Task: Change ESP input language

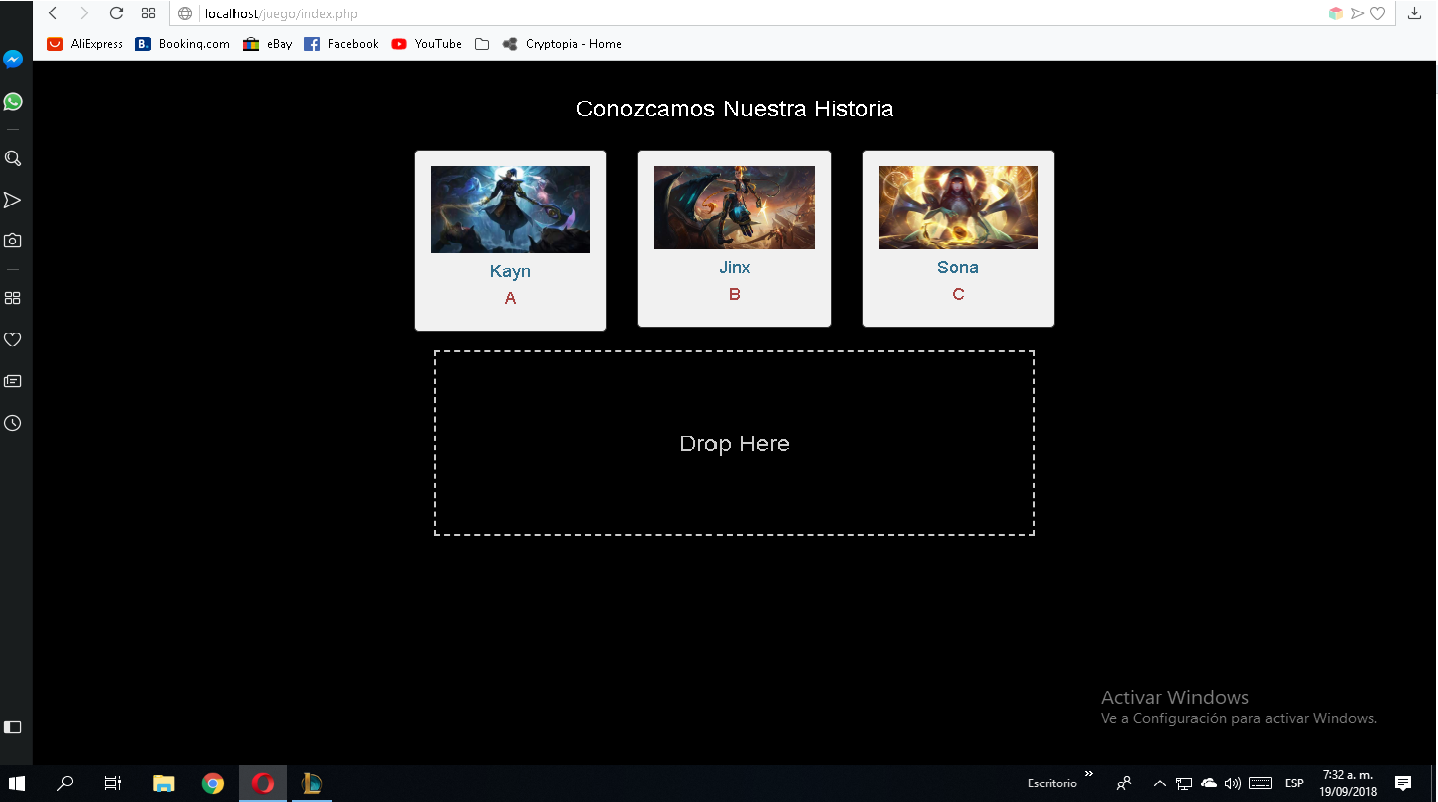Action: coord(1294,783)
